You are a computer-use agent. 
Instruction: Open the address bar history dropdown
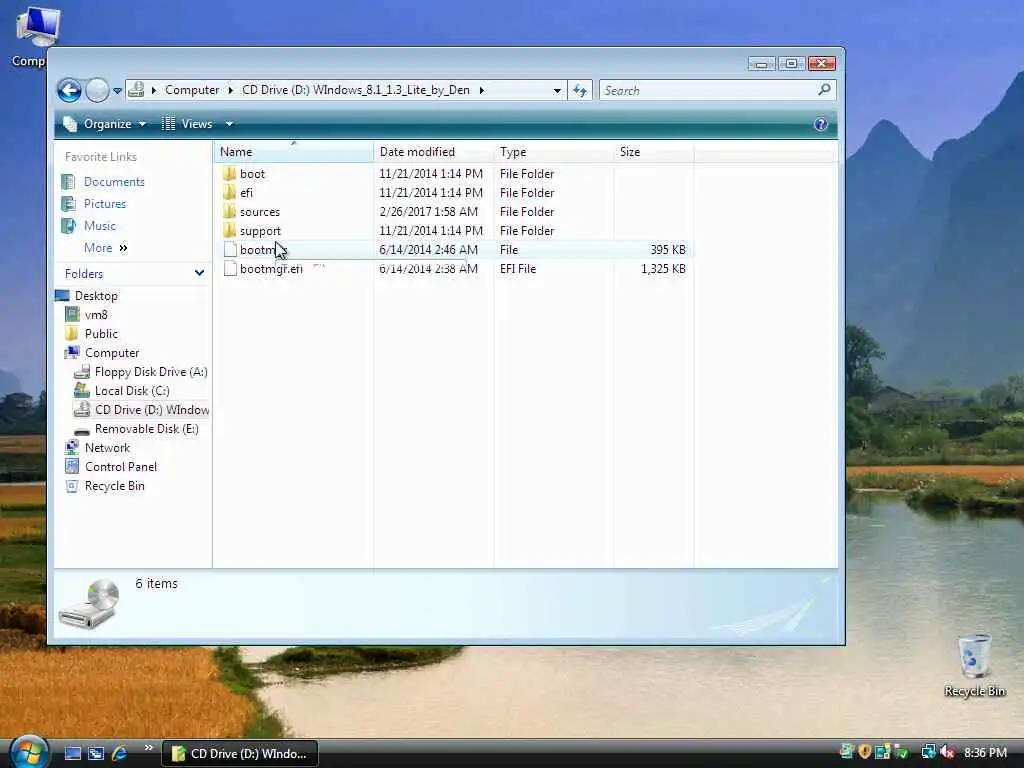(557, 91)
